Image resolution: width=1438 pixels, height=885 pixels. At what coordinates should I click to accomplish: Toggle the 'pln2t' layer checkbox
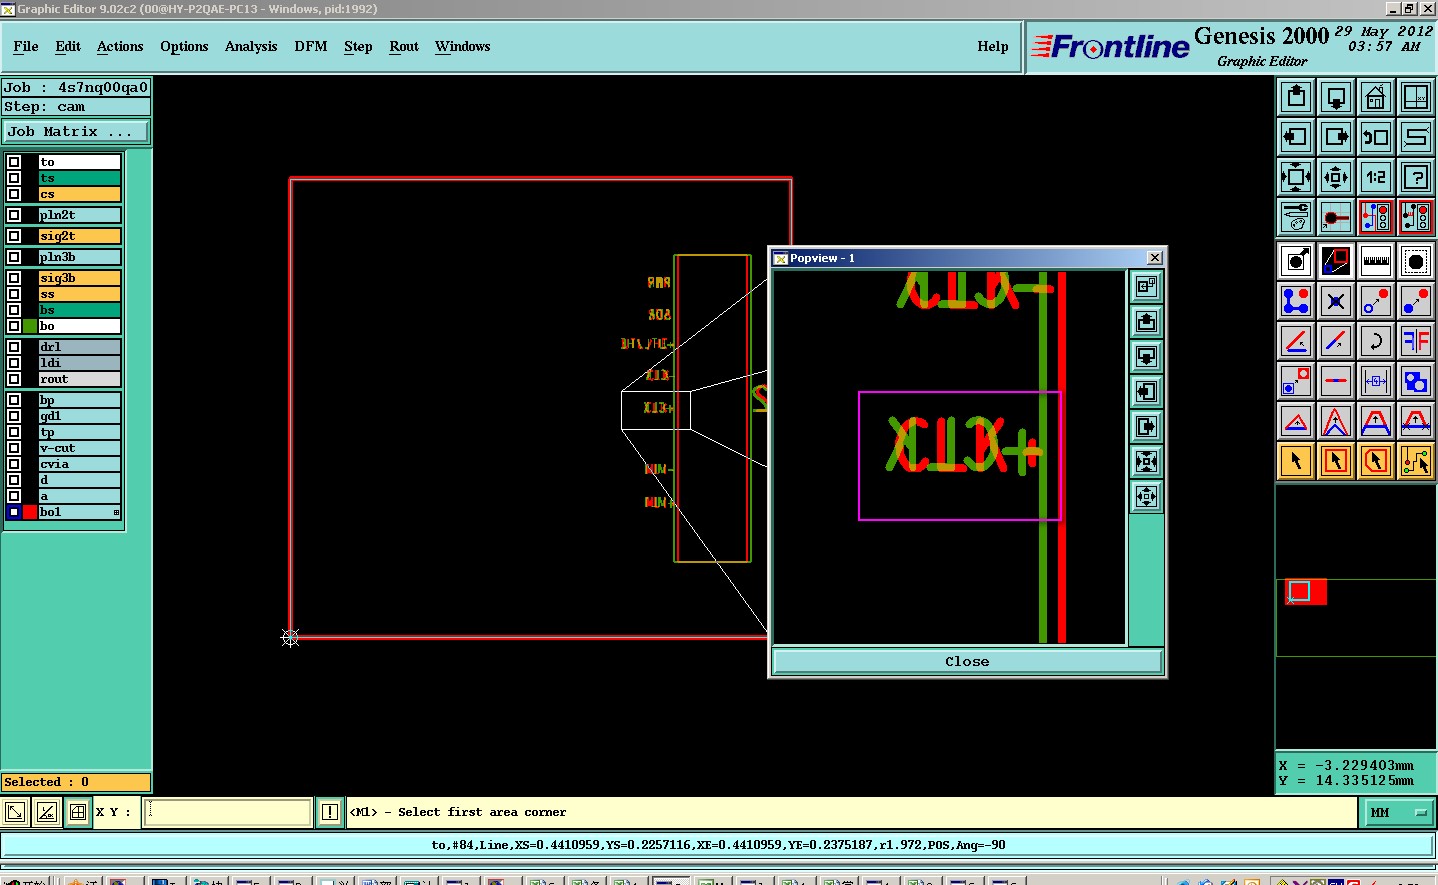pyautogui.click(x=14, y=215)
